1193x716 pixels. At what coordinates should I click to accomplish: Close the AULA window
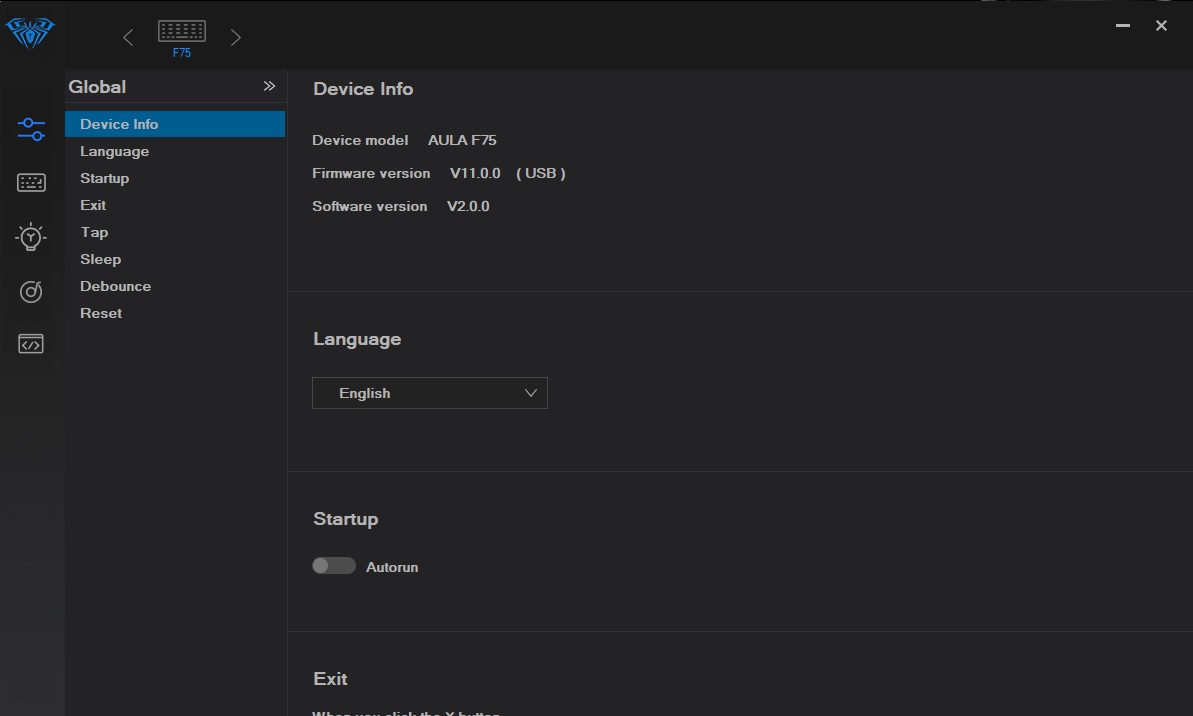click(x=1161, y=26)
